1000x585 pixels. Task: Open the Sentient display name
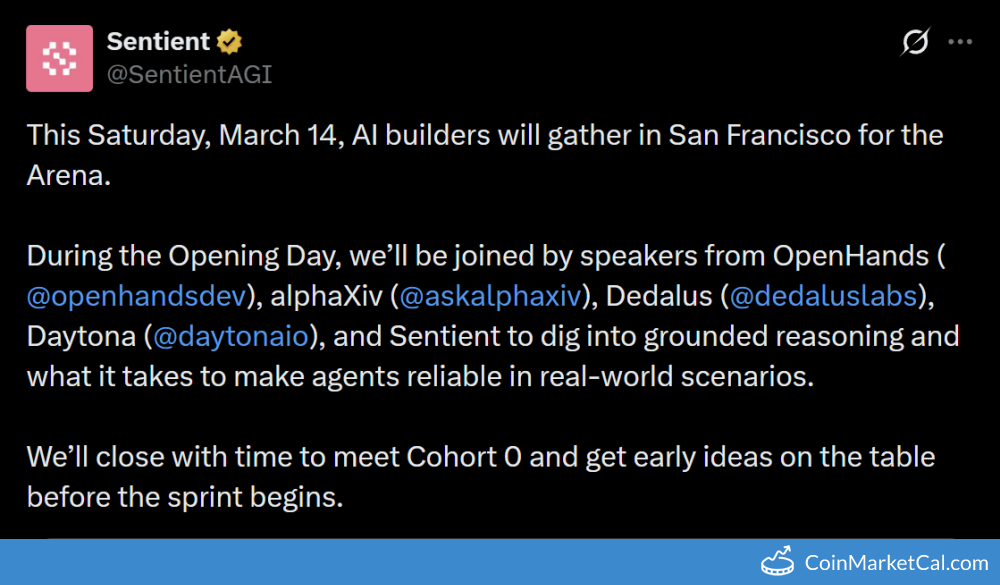pyautogui.click(x=158, y=42)
